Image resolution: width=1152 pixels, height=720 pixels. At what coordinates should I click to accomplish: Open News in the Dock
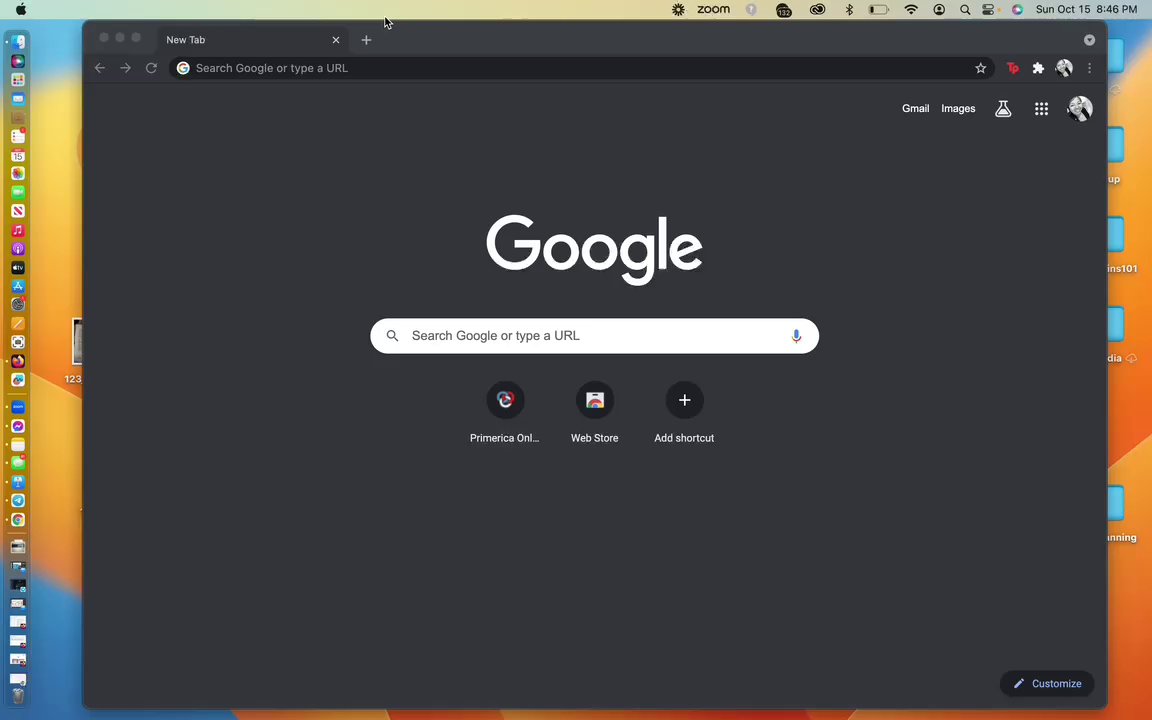click(x=18, y=211)
